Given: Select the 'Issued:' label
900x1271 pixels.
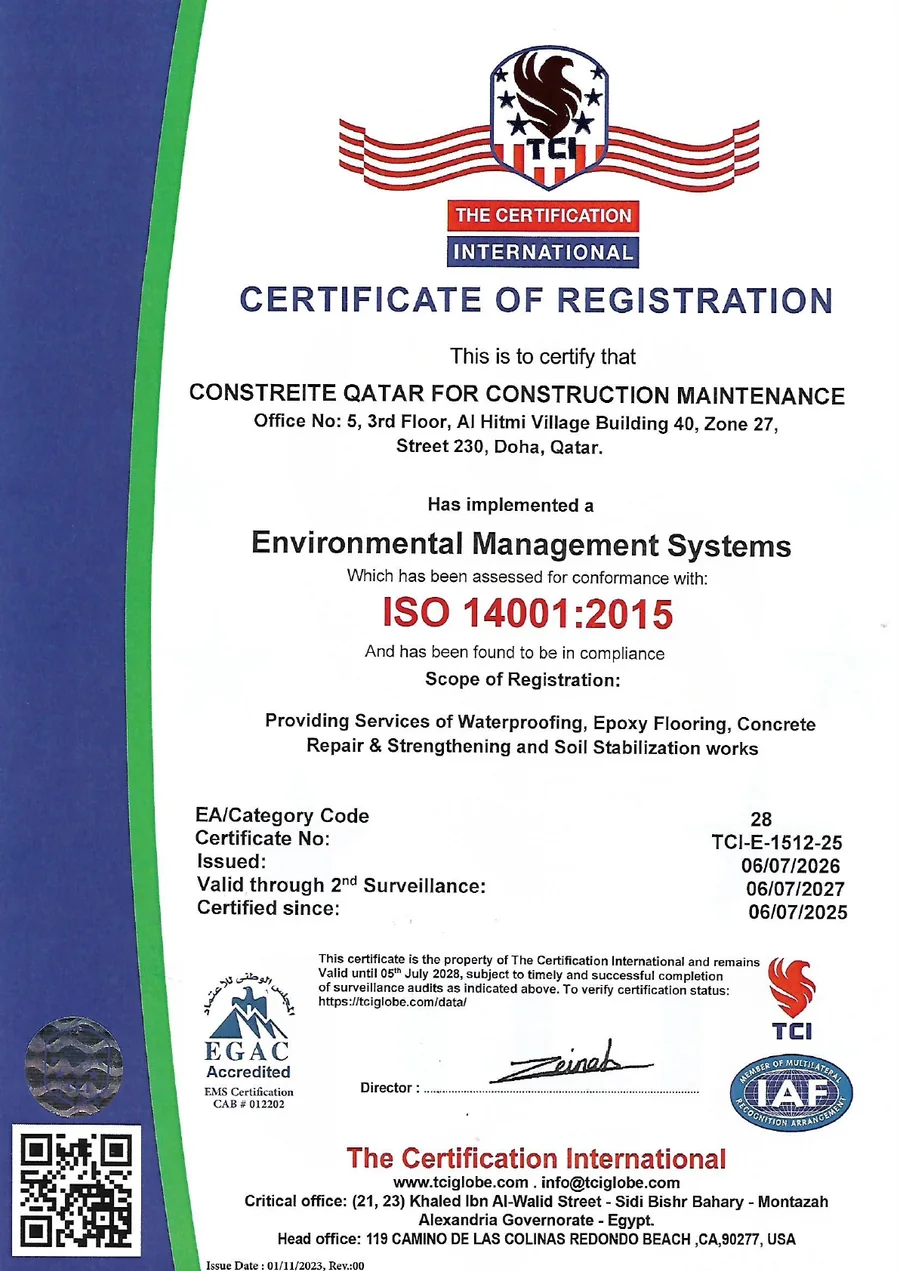Looking at the screenshot, I should 230,861.
